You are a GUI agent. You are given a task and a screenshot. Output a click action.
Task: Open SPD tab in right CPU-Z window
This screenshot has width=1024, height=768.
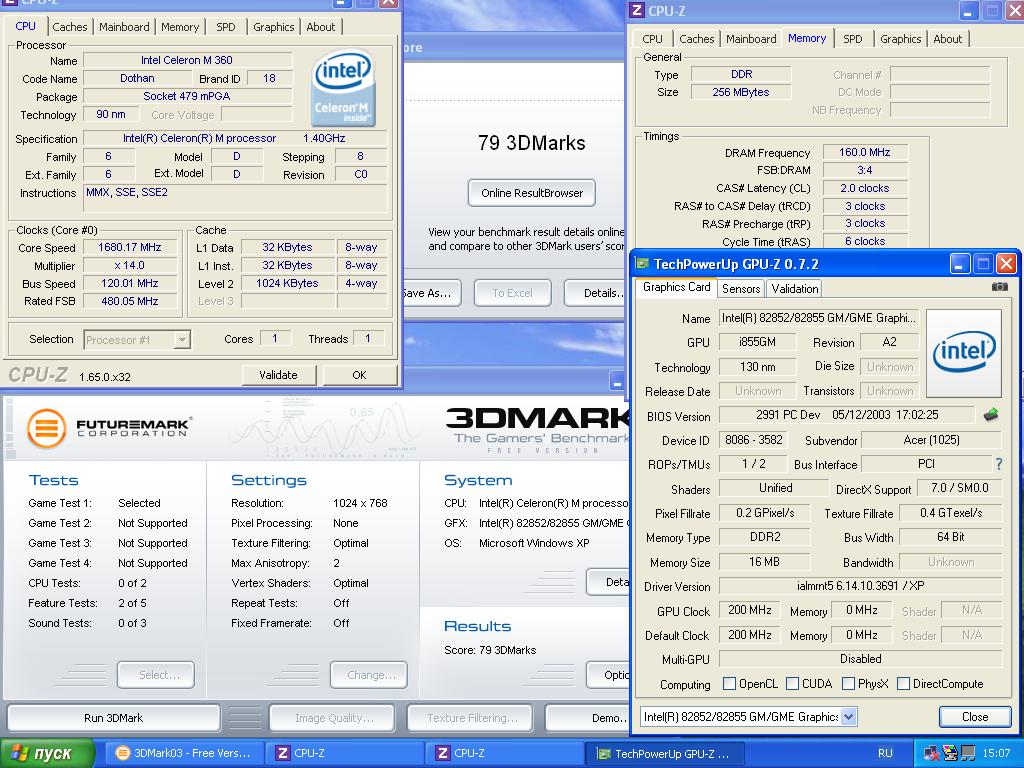(852, 39)
